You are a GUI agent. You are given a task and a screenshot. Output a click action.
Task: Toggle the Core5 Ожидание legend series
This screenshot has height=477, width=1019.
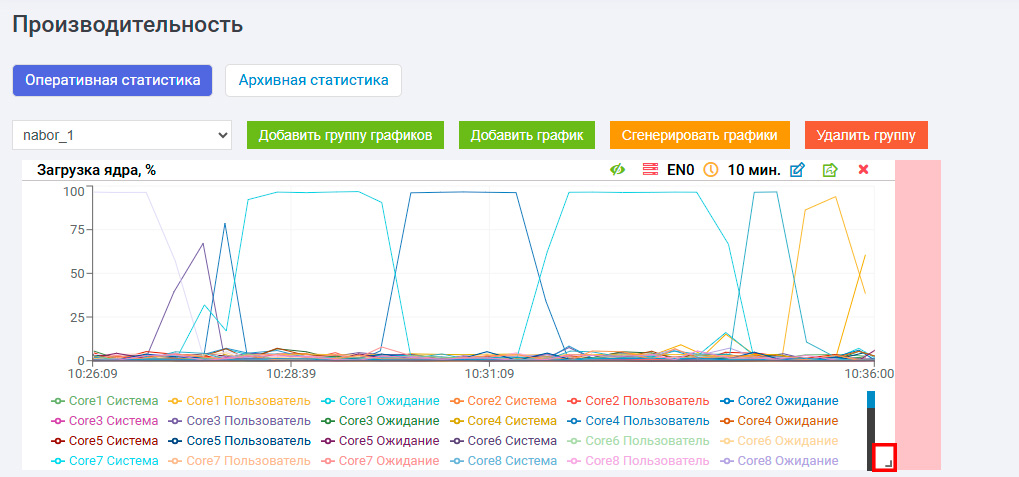(380, 441)
